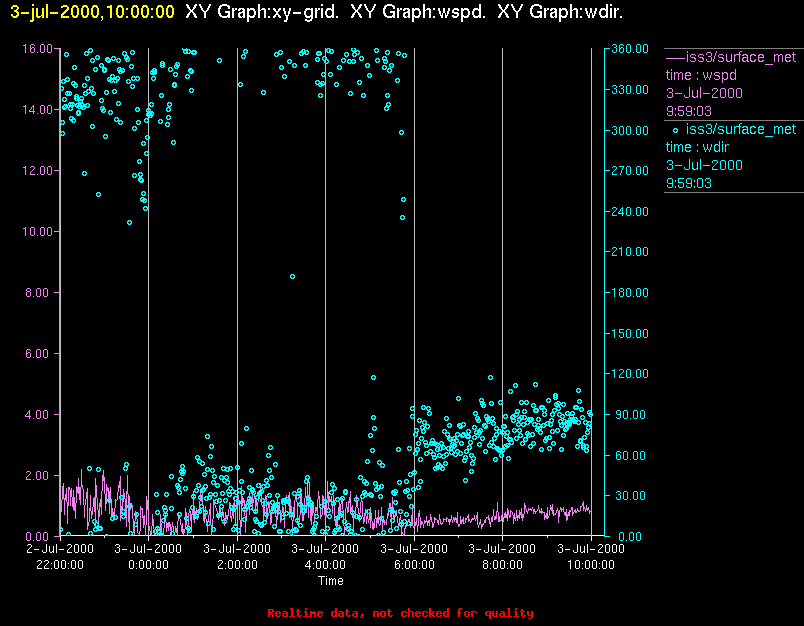Screen dimensions: 804x626
Task: Click the left axis value 10.00
Action: pyautogui.click(x=37, y=232)
